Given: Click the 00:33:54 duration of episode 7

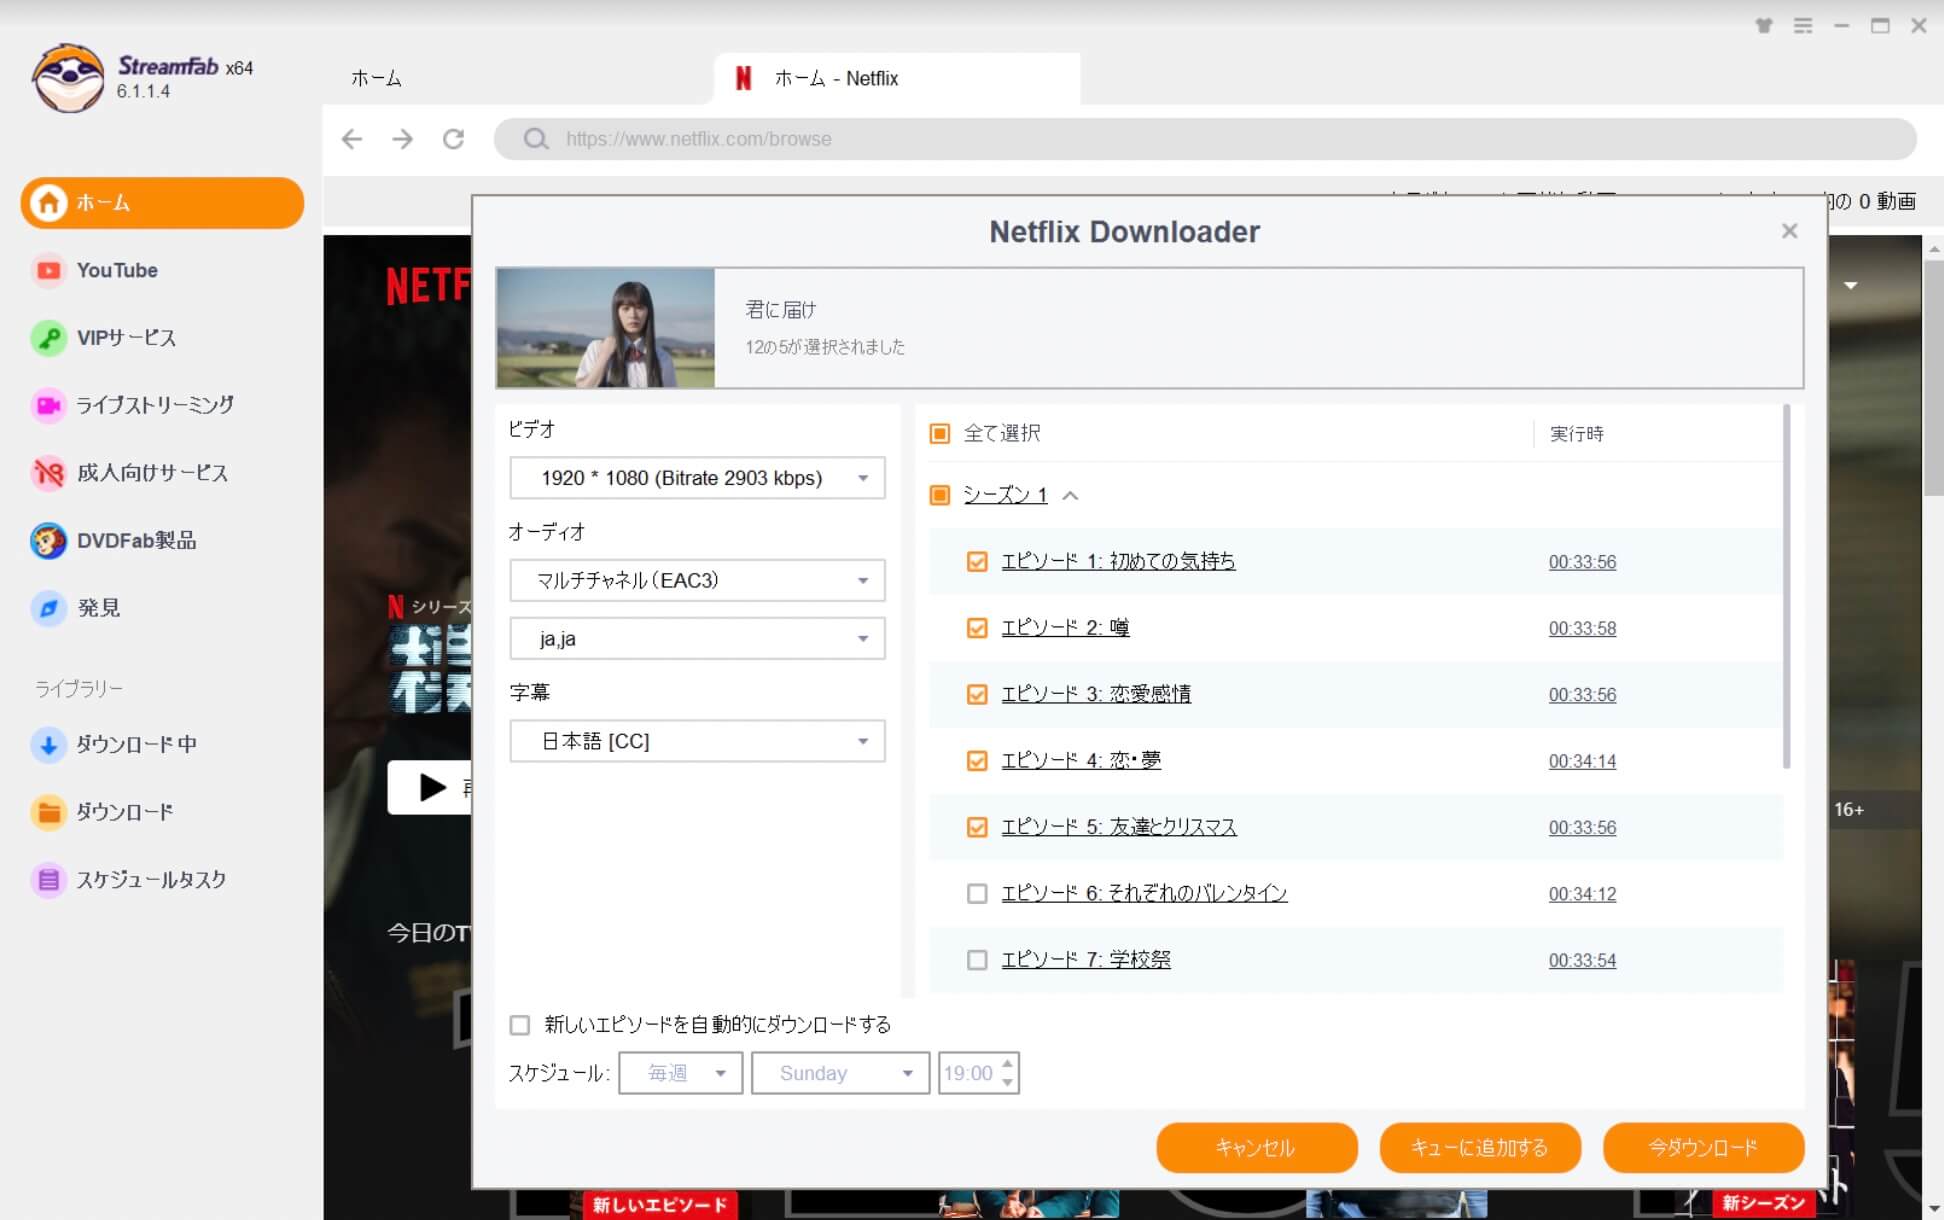Looking at the screenshot, I should pos(1582,960).
